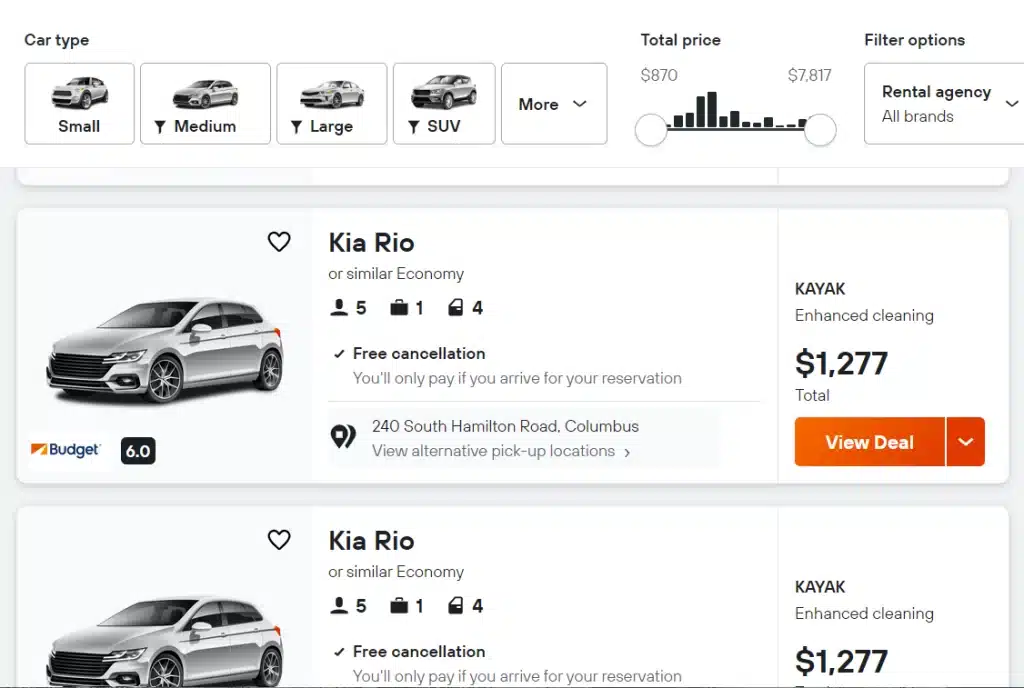Open View alternative pick-up locations link
The image size is (1024, 688).
click(501, 451)
